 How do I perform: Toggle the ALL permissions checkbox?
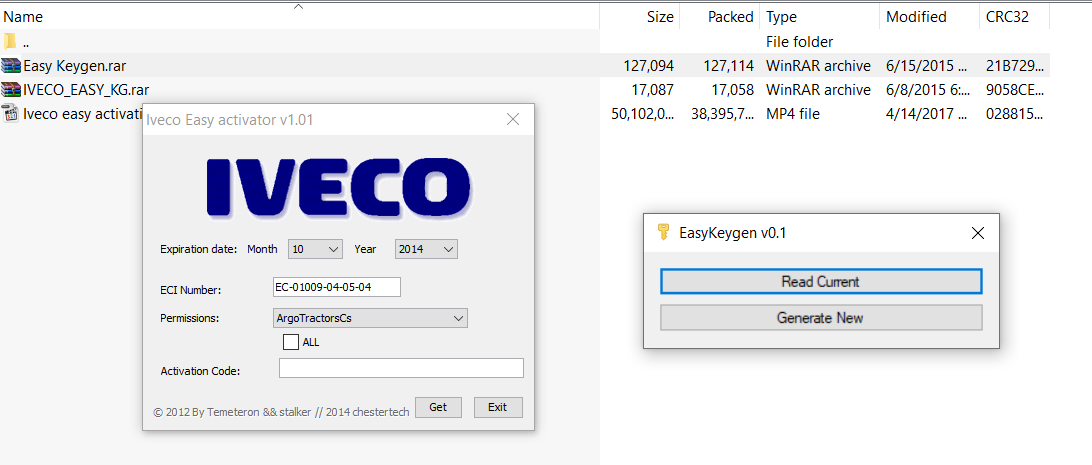click(x=291, y=342)
